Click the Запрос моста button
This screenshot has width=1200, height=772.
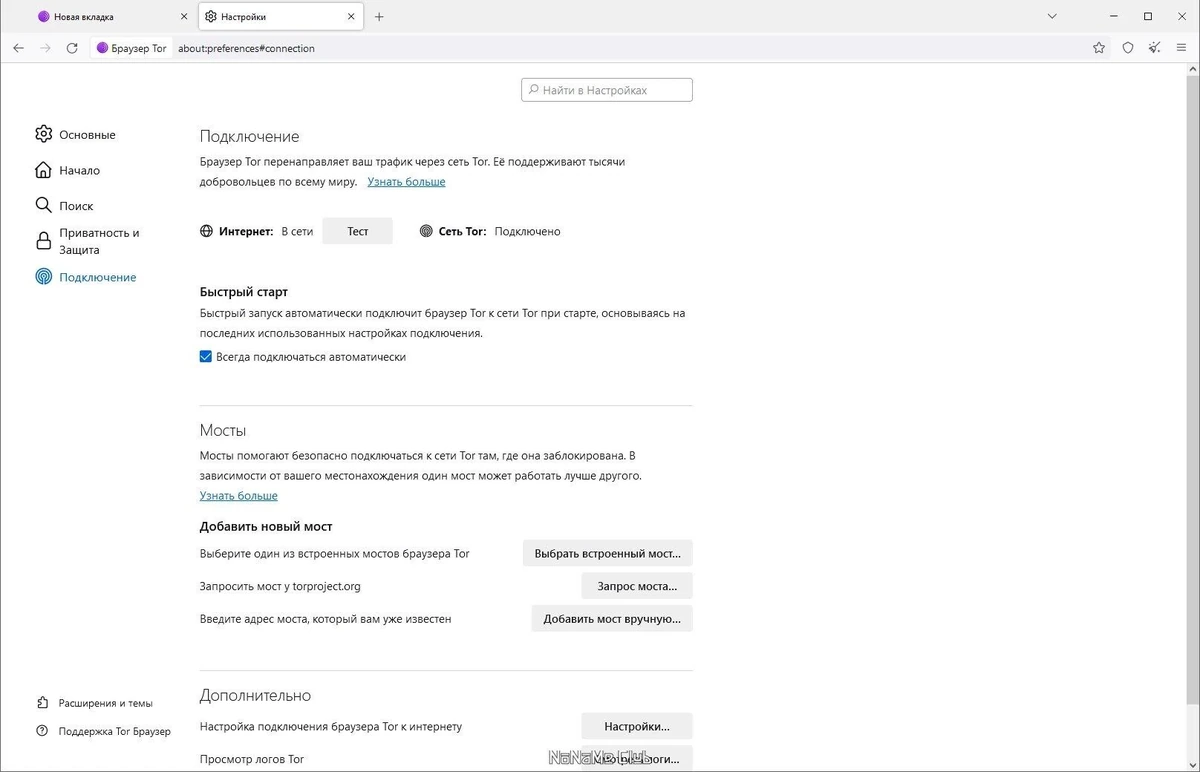pos(637,586)
